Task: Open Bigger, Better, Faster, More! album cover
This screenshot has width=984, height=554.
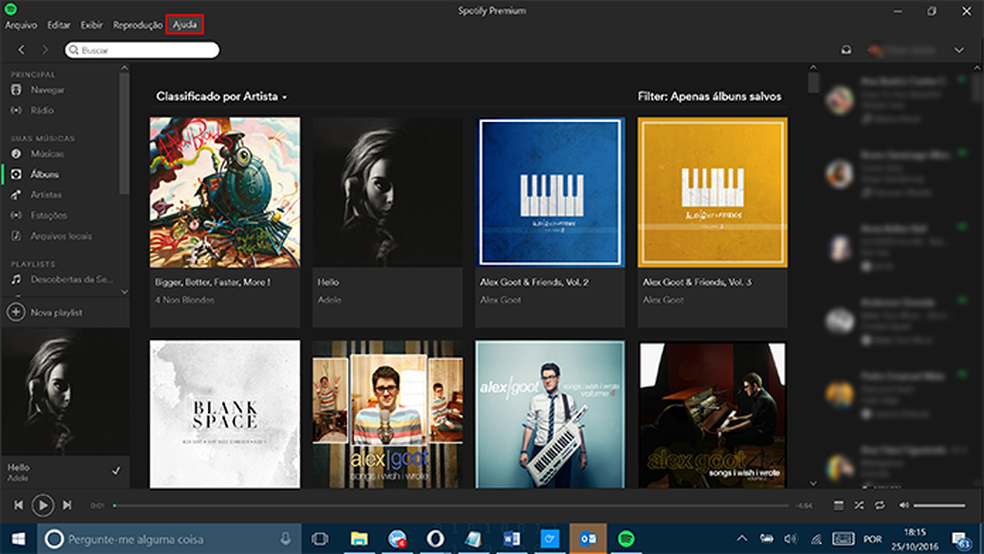Action: point(225,193)
